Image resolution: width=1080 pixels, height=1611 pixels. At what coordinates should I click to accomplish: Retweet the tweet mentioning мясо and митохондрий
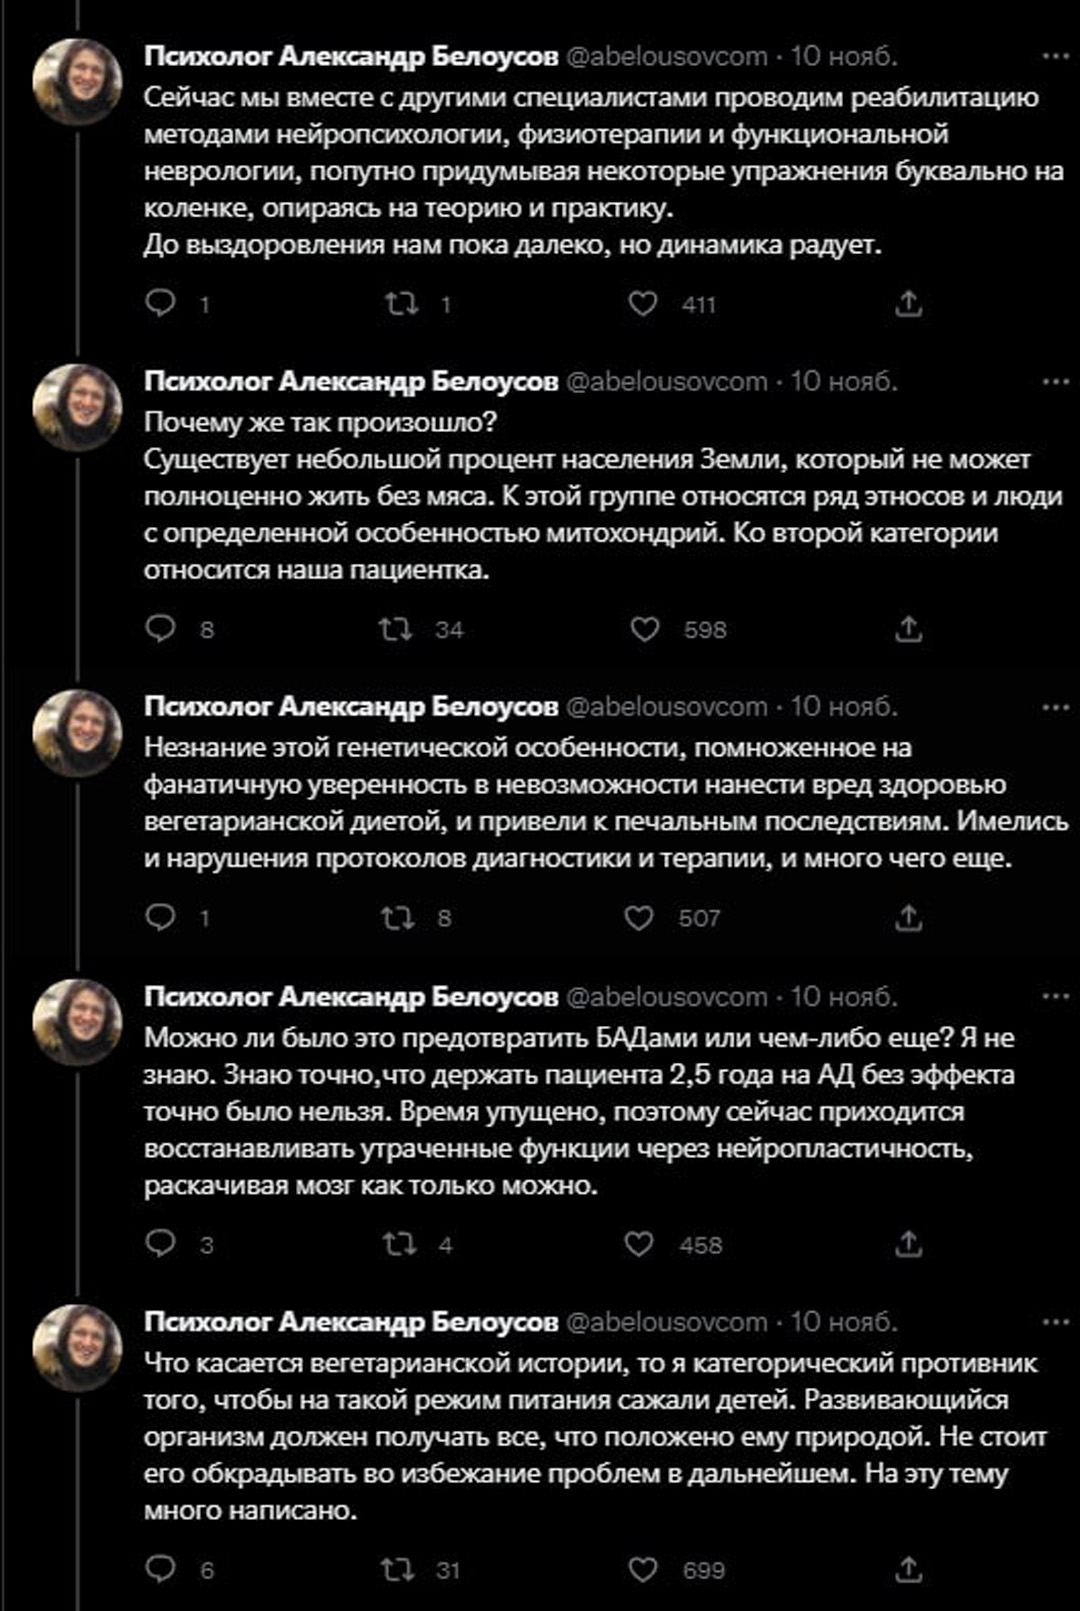396,629
